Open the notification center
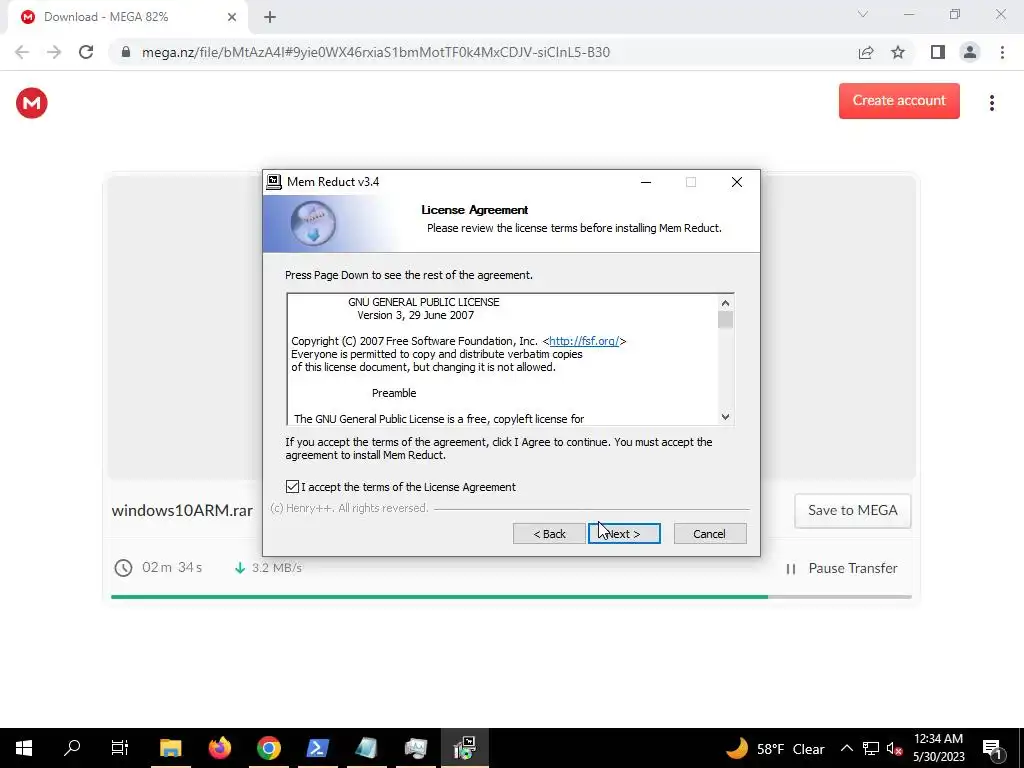 993,749
